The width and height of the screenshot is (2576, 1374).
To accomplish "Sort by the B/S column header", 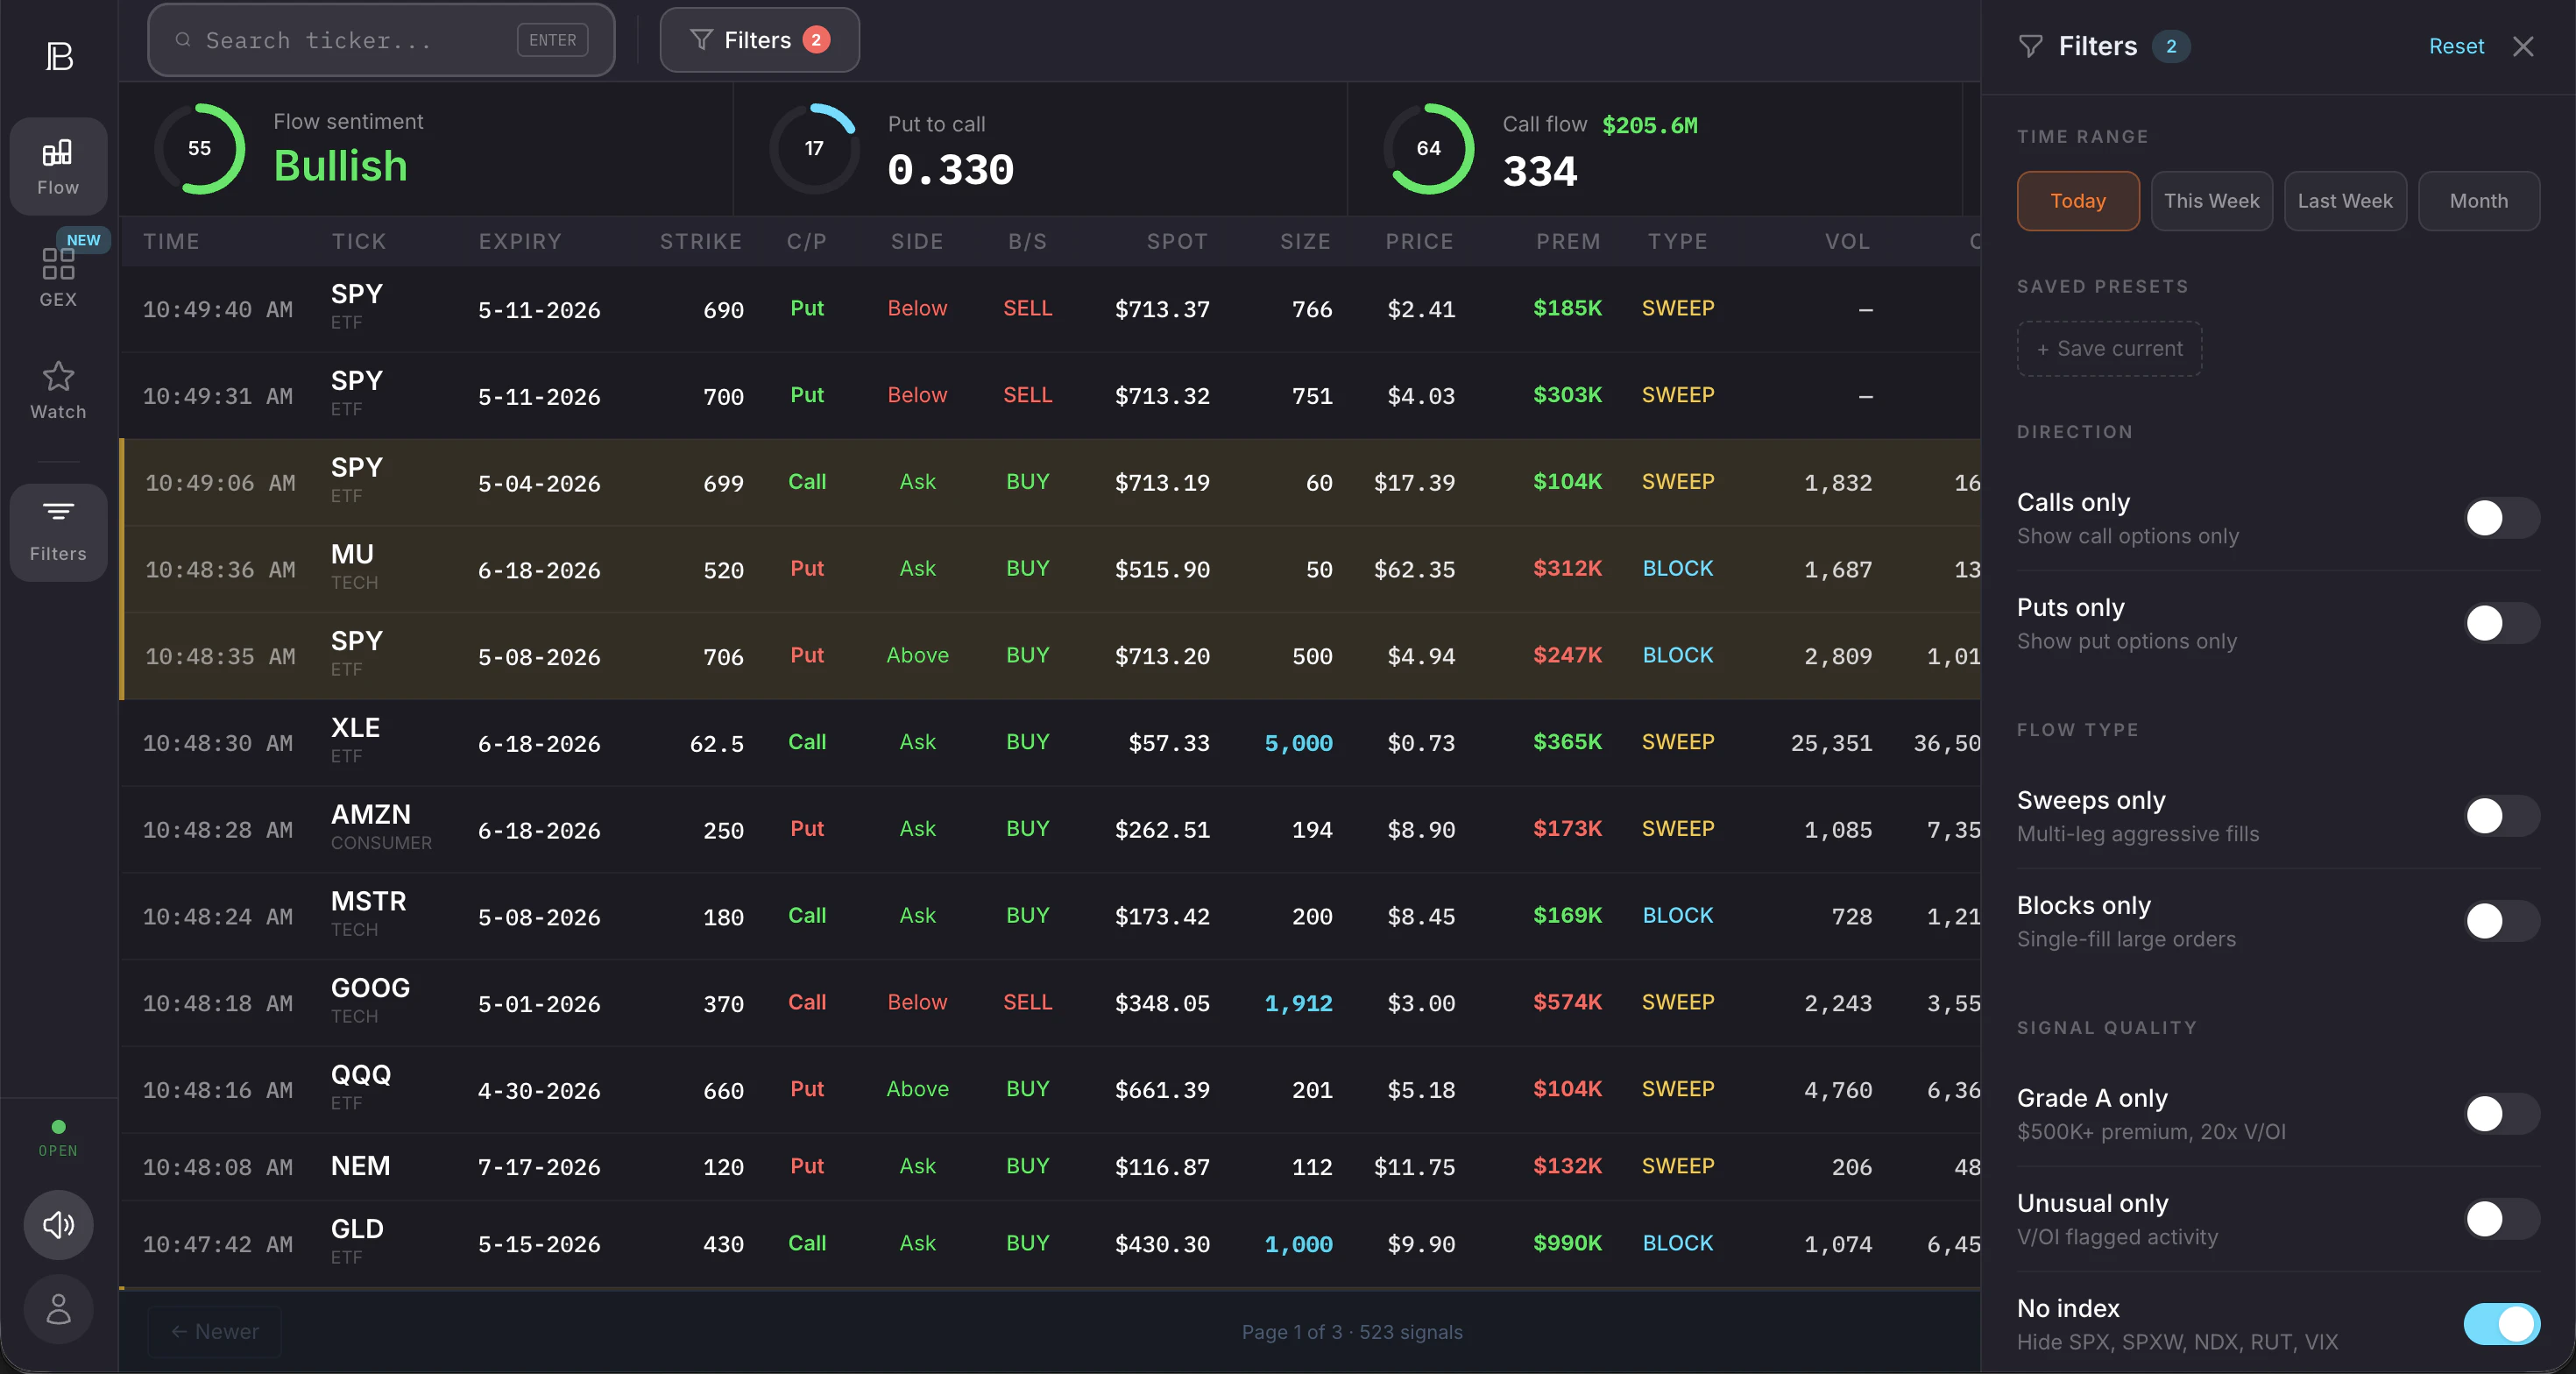I will (x=1027, y=241).
